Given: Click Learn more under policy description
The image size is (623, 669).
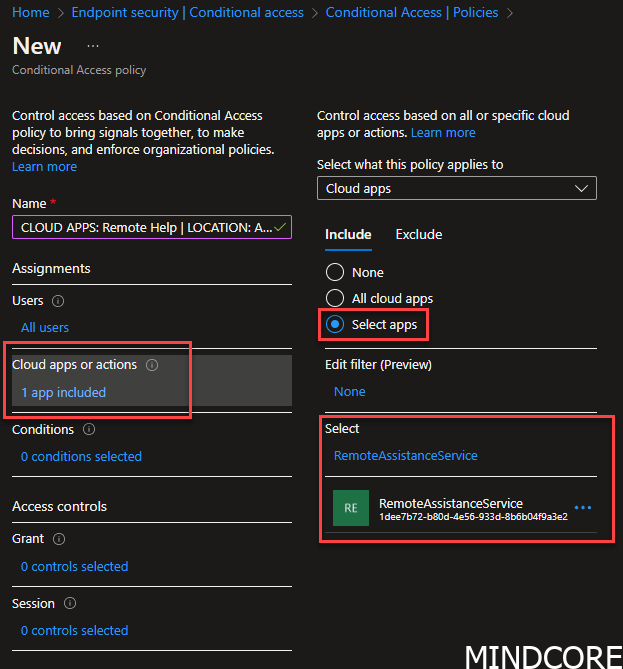Looking at the screenshot, I should pyautogui.click(x=44, y=167).
